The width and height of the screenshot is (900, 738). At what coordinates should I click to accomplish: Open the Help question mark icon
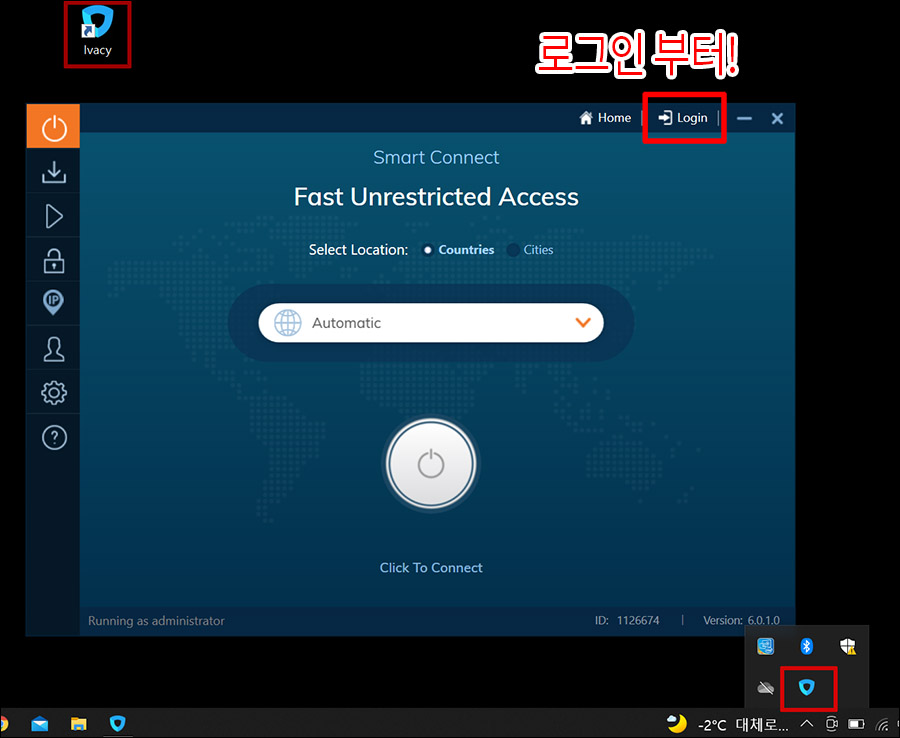click(54, 437)
